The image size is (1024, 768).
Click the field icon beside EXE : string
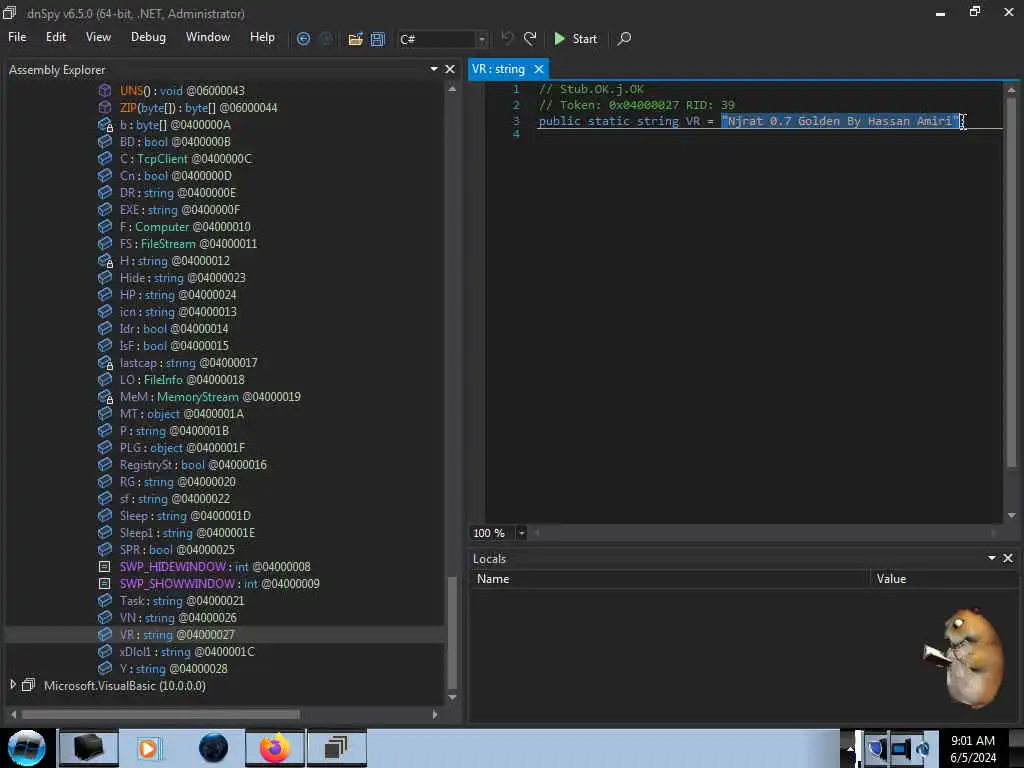(104, 210)
